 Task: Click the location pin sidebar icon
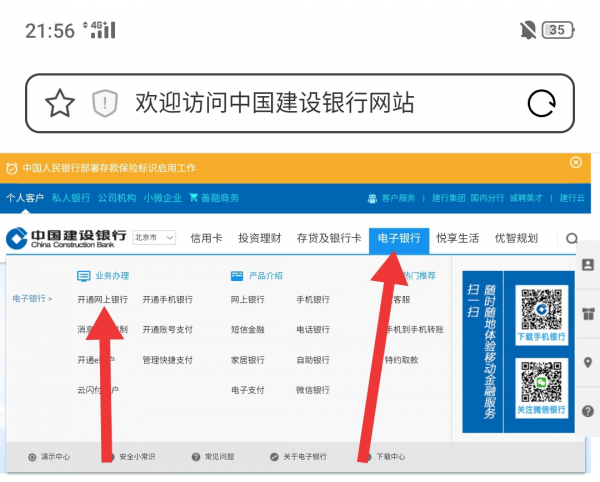(588, 362)
